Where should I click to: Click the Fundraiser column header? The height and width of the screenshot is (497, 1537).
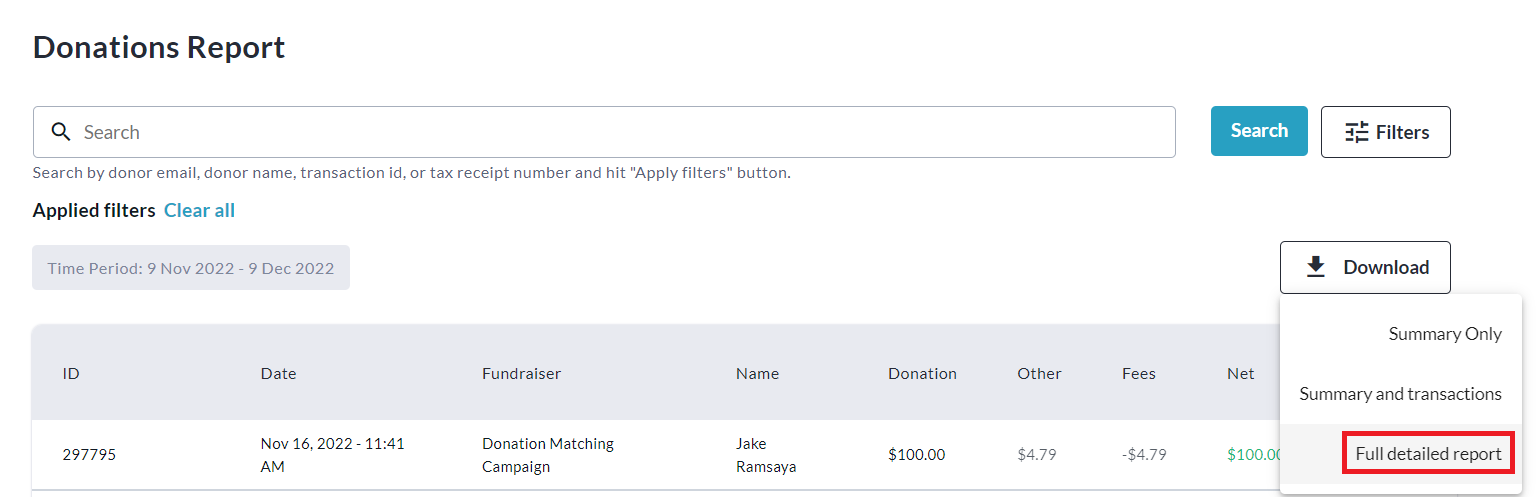click(521, 373)
